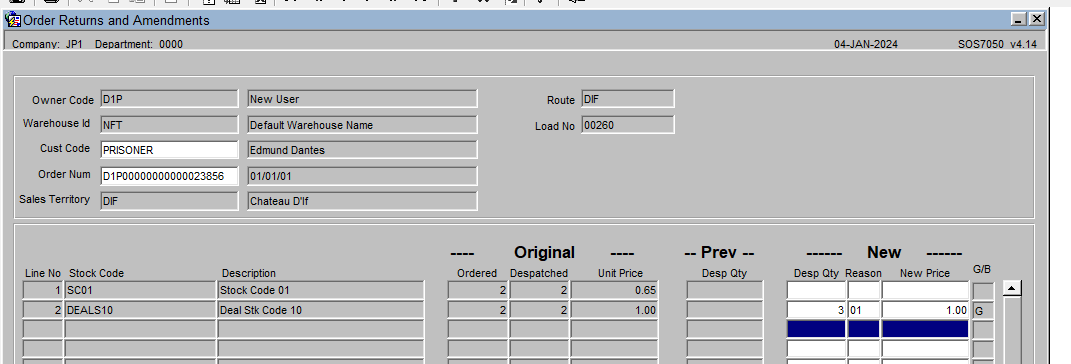Select the highlighted blue Desp Qty cell on row three
The width and height of the screenshot is (1071, 364).
click(816, 329)
